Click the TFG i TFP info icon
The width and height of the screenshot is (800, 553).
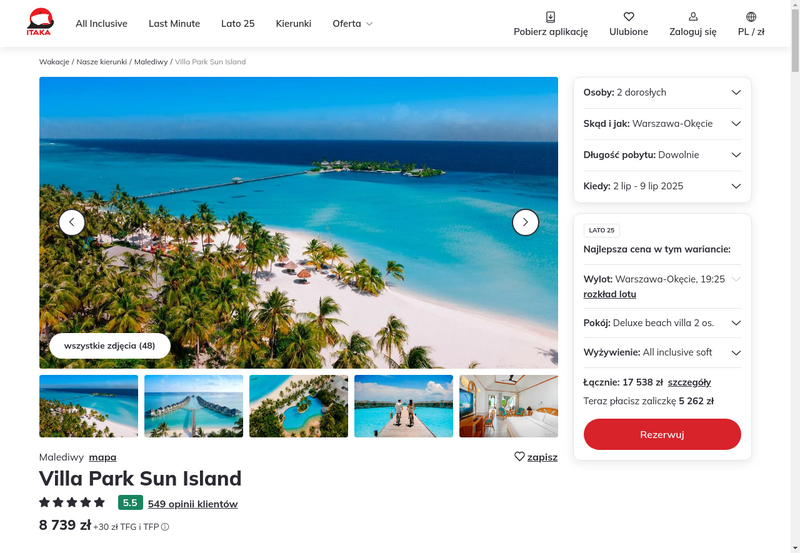point(165,527)
